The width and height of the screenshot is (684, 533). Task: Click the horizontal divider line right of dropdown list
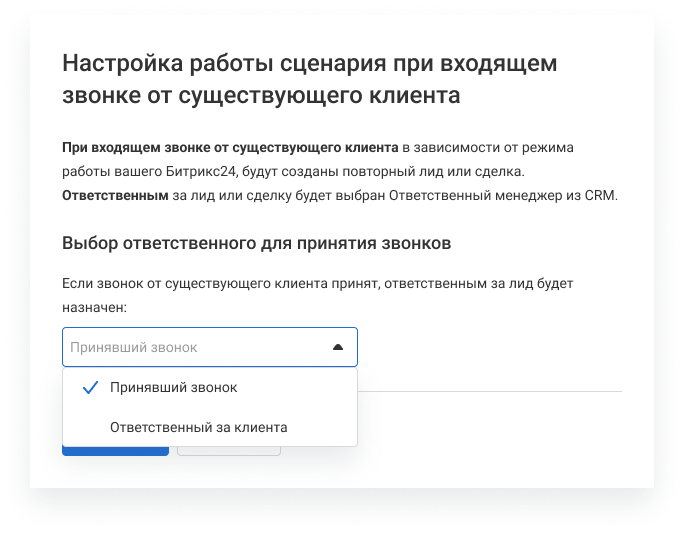click(490, 391)
